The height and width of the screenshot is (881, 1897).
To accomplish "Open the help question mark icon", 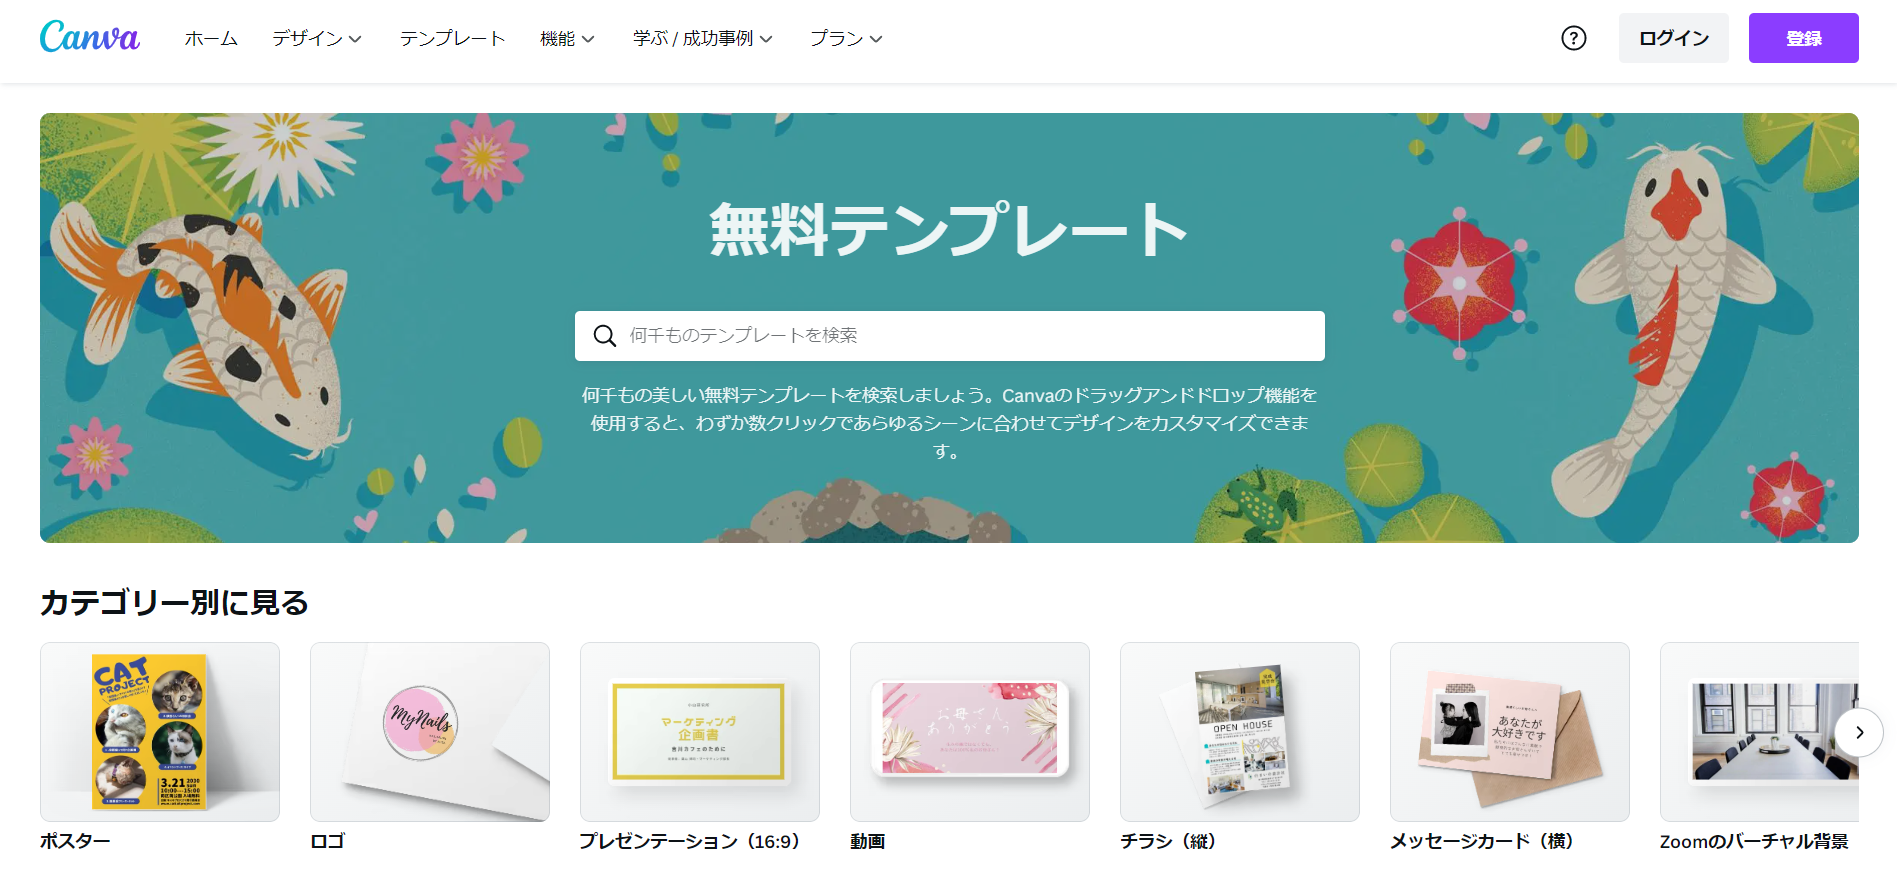I will (x=1574, y=38).
